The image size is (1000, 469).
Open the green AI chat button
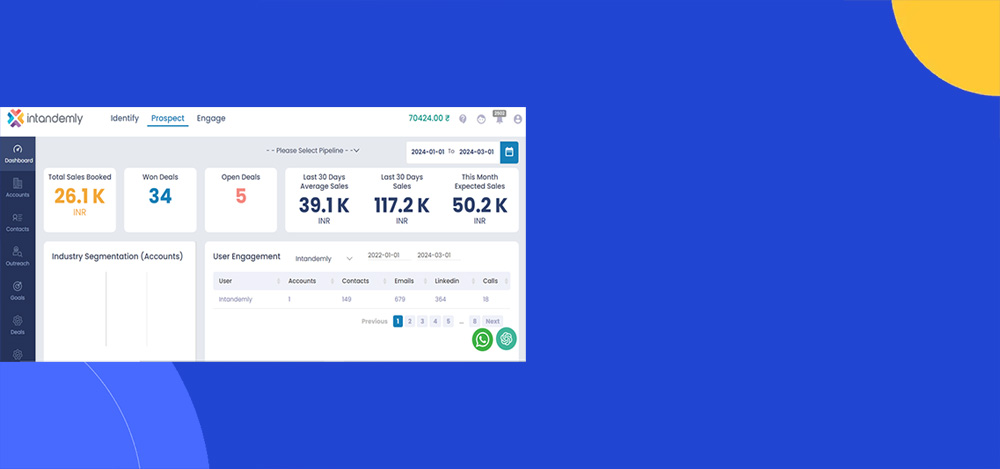click(506, 338)
